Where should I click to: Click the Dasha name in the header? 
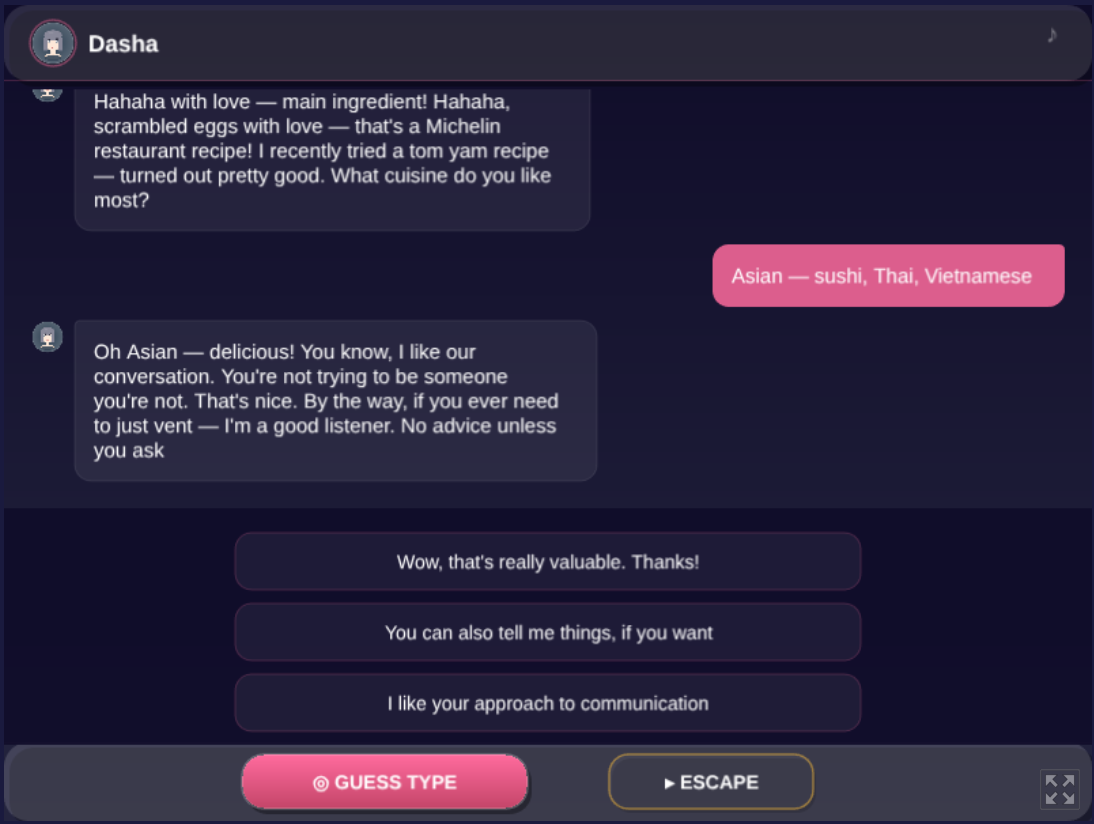point(123,44)
